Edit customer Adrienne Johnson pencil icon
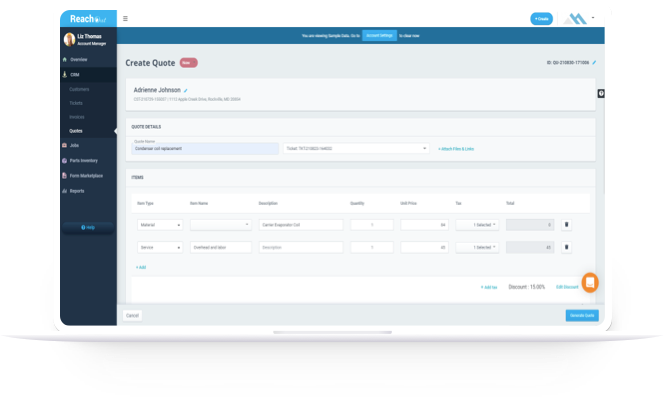Screen dimensions: 664x397 point(185,90)
